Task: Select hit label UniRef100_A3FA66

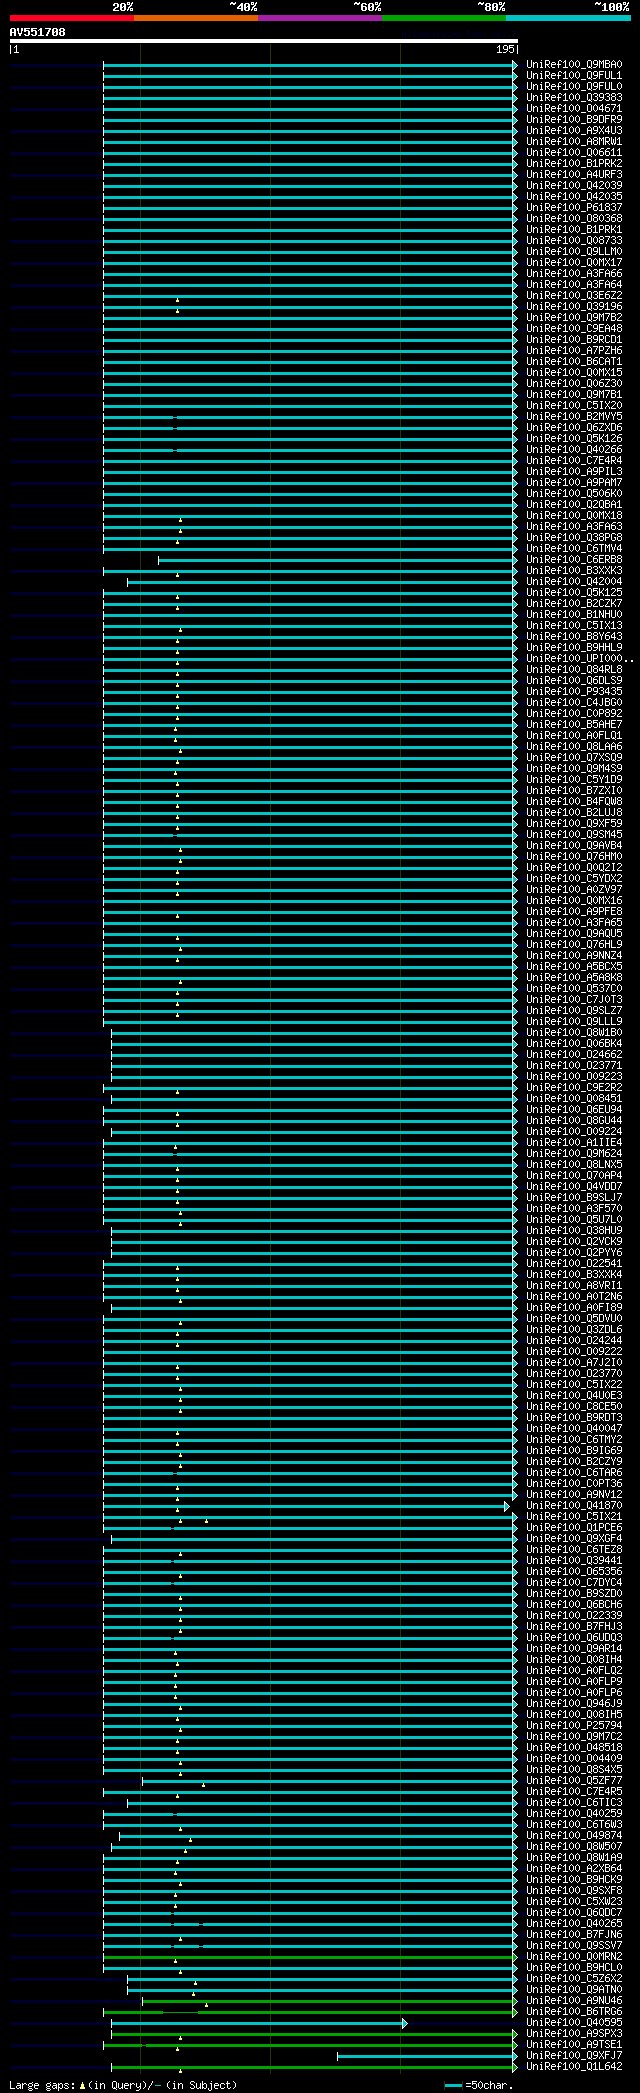Action: [x=574, y=273]
